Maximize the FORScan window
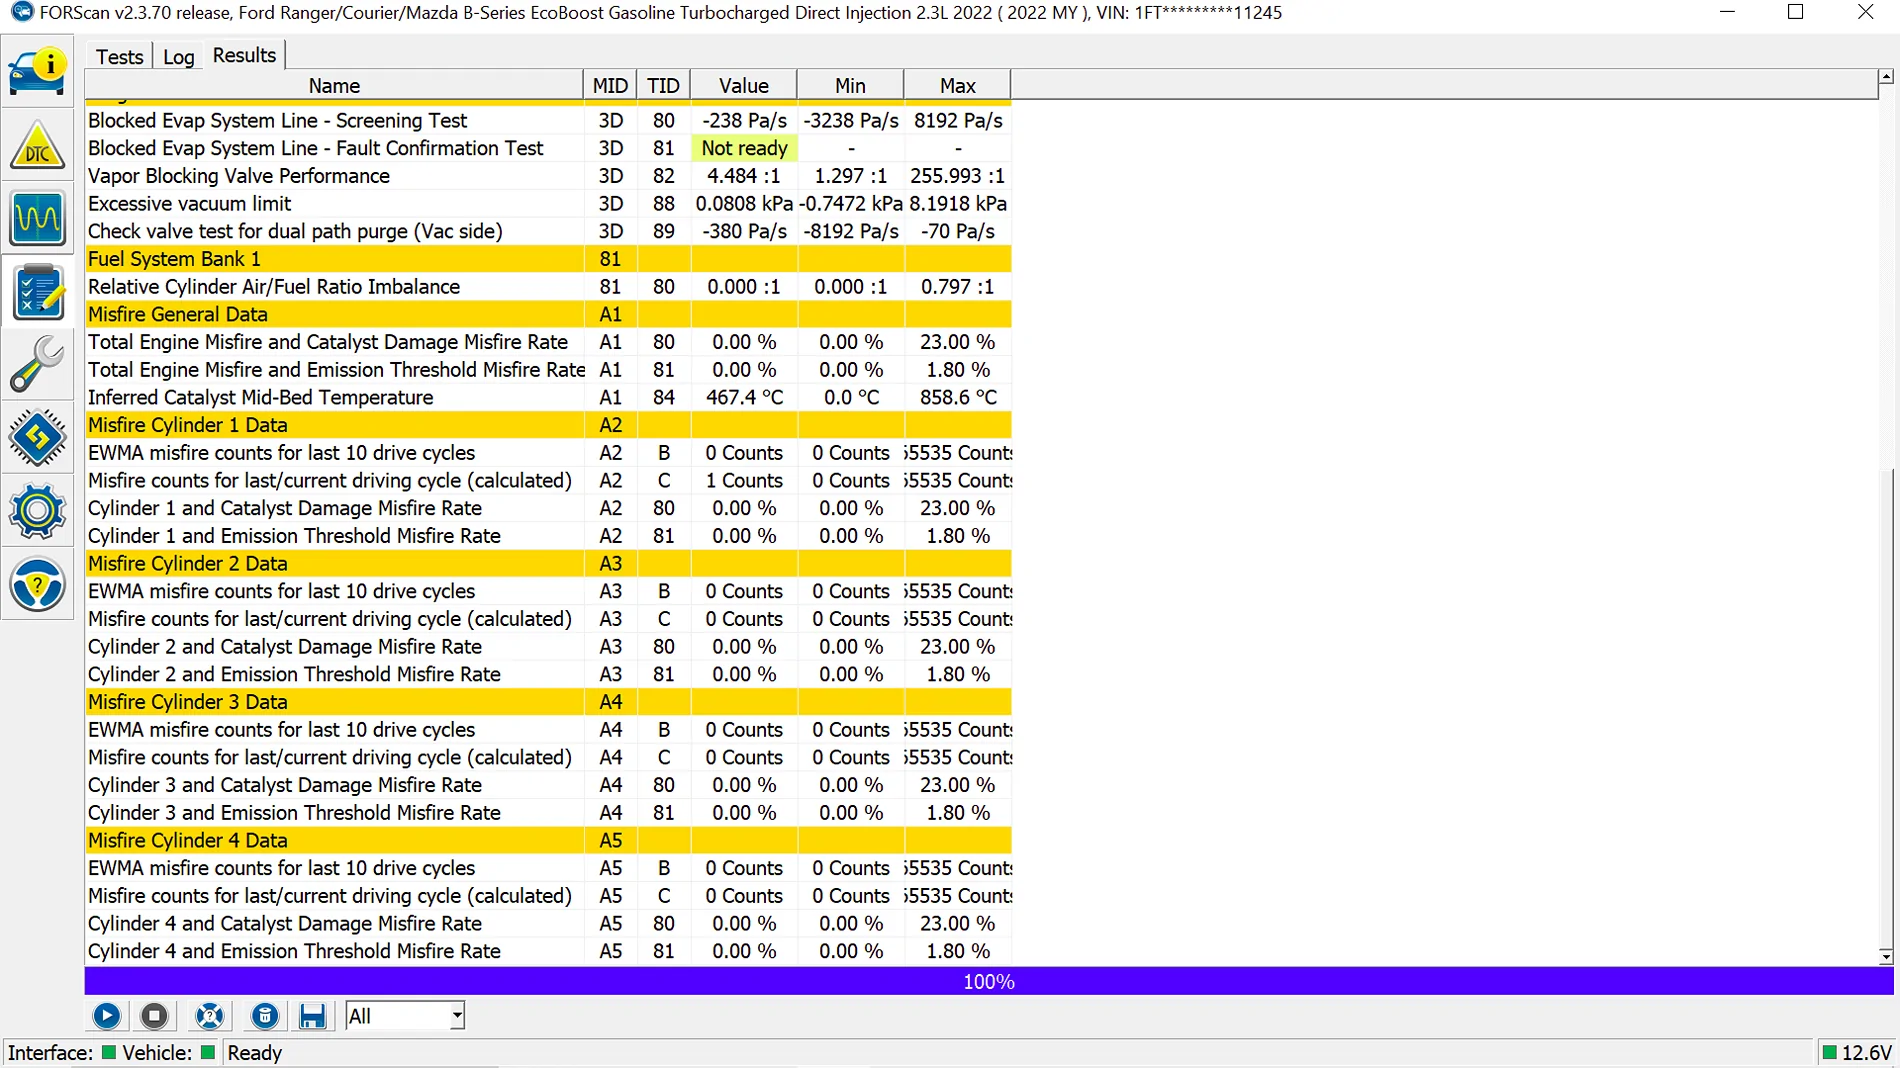The width and height of the screenshot is (1900, 1068). [1796, 12]
